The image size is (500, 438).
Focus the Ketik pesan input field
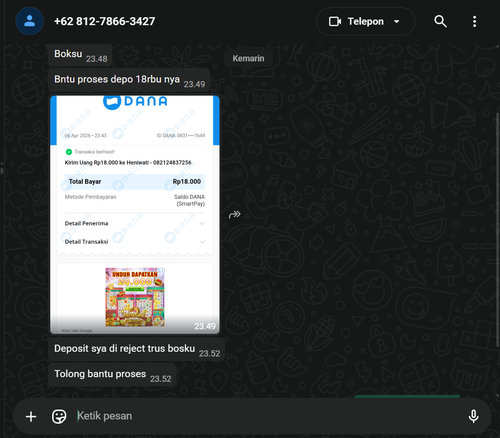[267, 416]
